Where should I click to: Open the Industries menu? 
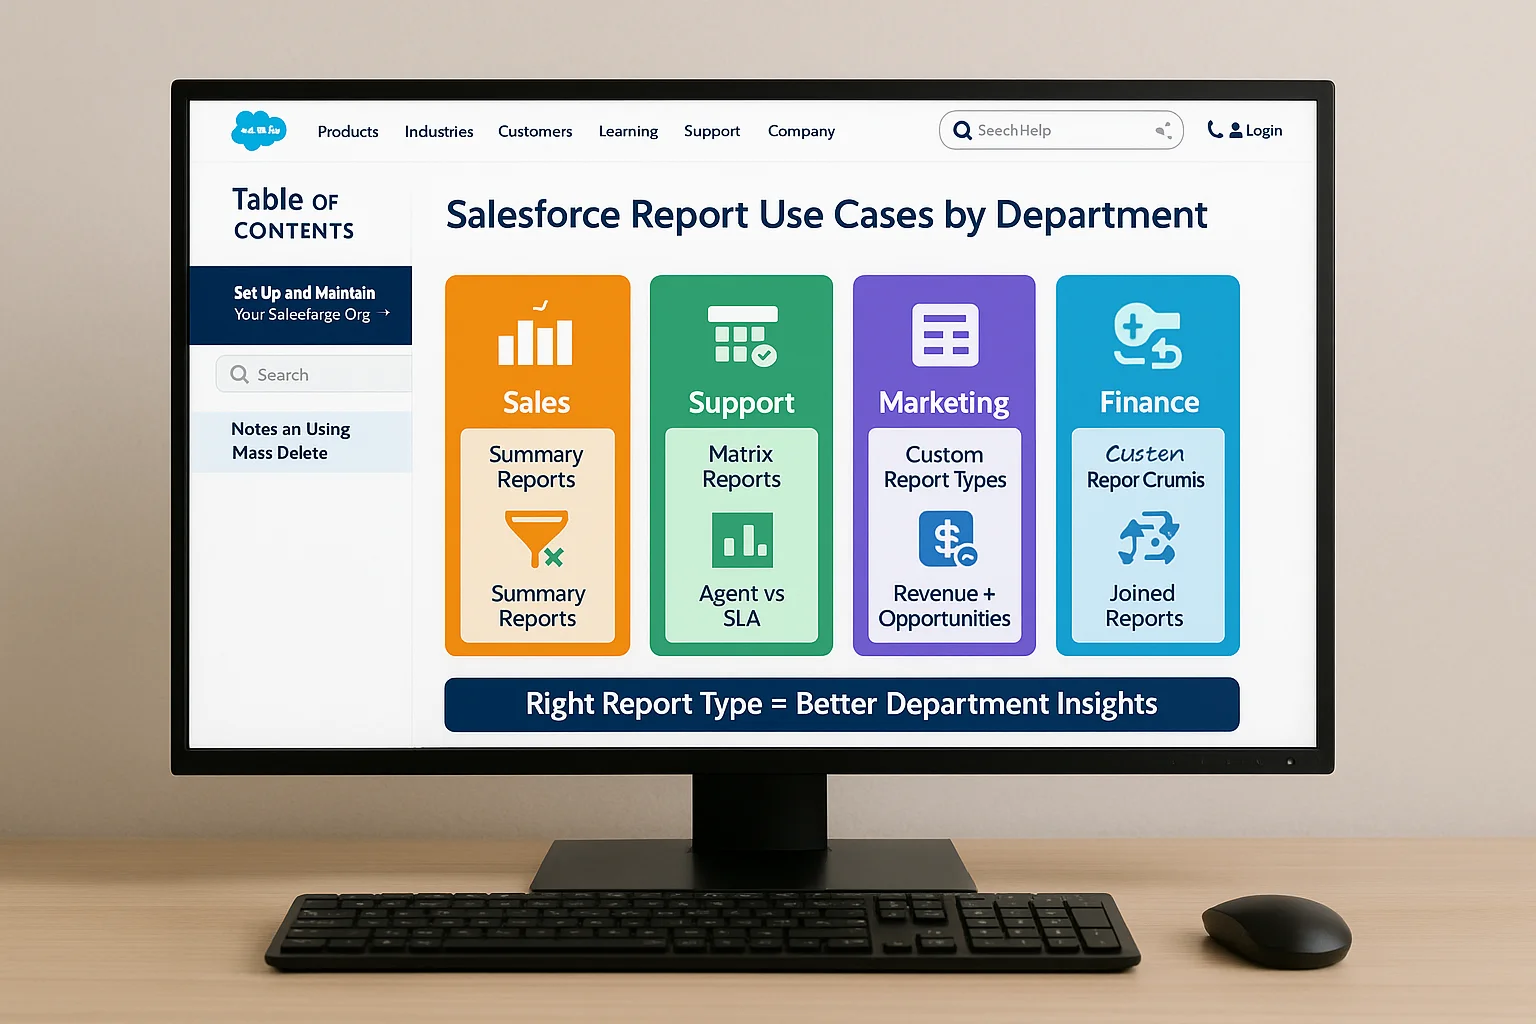[439, 132]
